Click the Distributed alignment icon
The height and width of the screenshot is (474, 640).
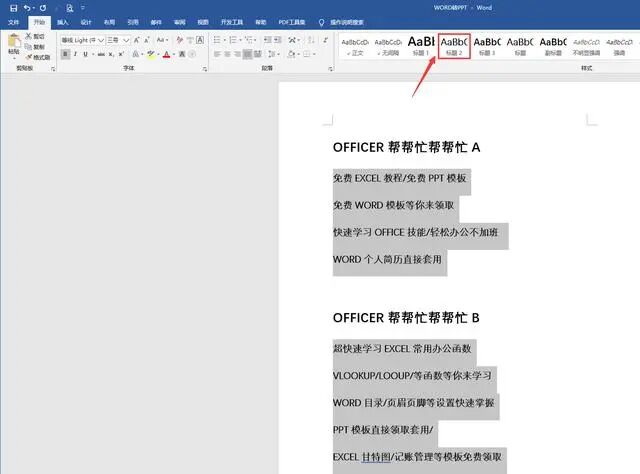coord(258,54)
